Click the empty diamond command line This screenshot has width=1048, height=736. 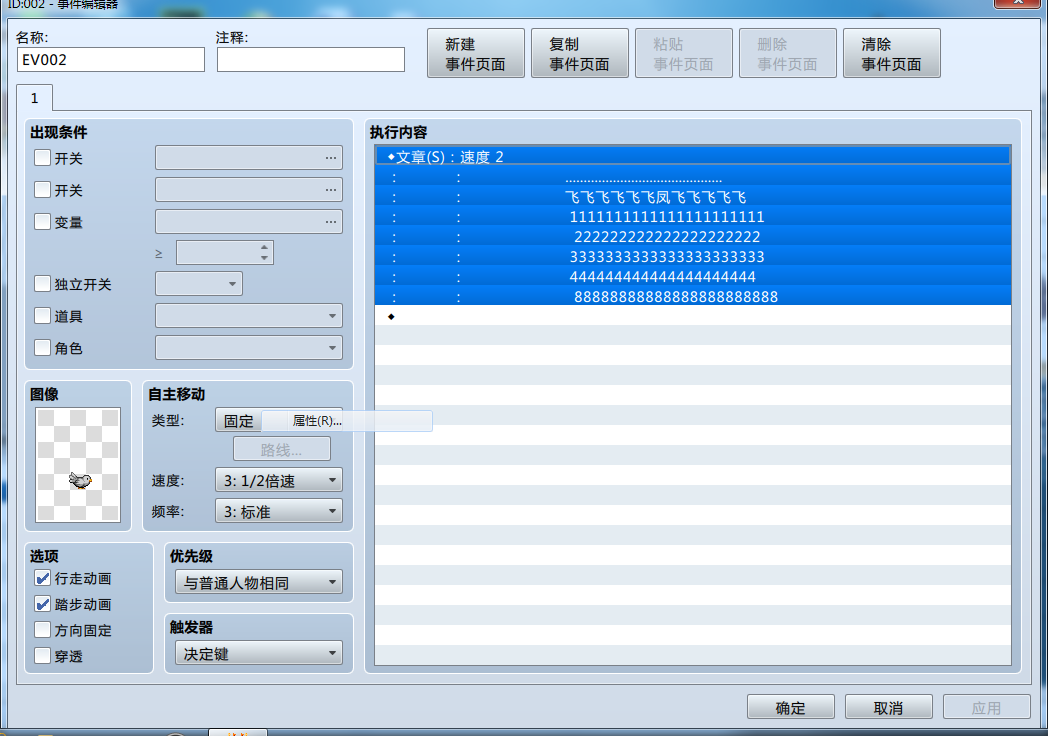pyautogui.click(x=692, y=316)
